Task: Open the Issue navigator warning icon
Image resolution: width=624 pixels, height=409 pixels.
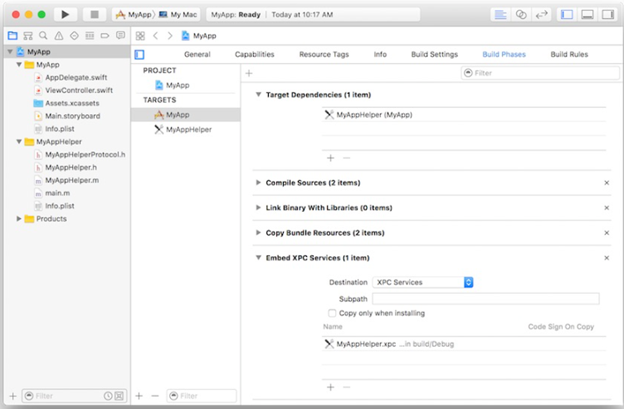Action: point(58,36)
